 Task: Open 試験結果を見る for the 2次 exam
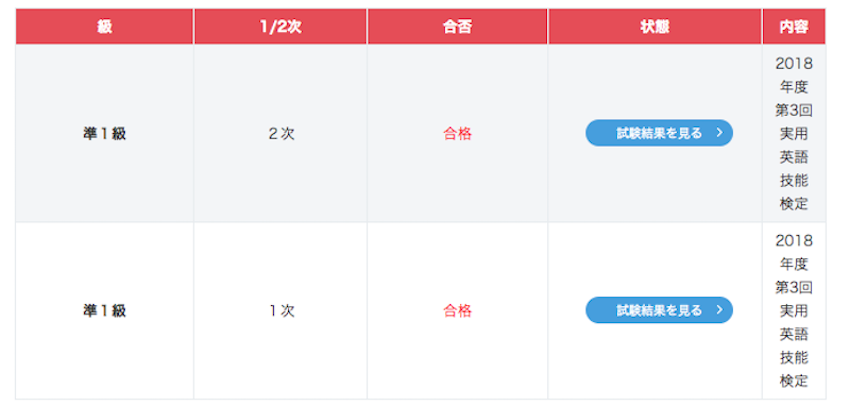tap(659, 133)
